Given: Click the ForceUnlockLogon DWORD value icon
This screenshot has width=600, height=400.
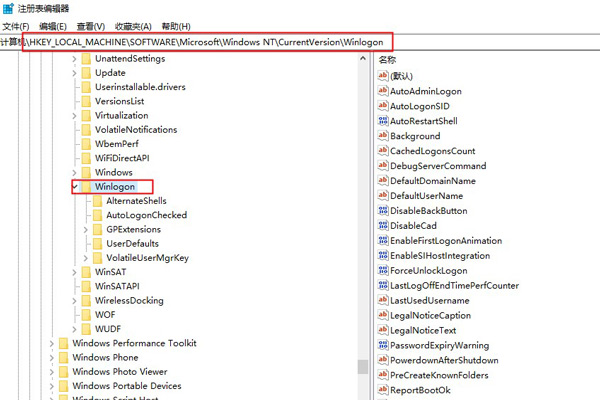Looking at the screenshot, I should tap(383, 270).
